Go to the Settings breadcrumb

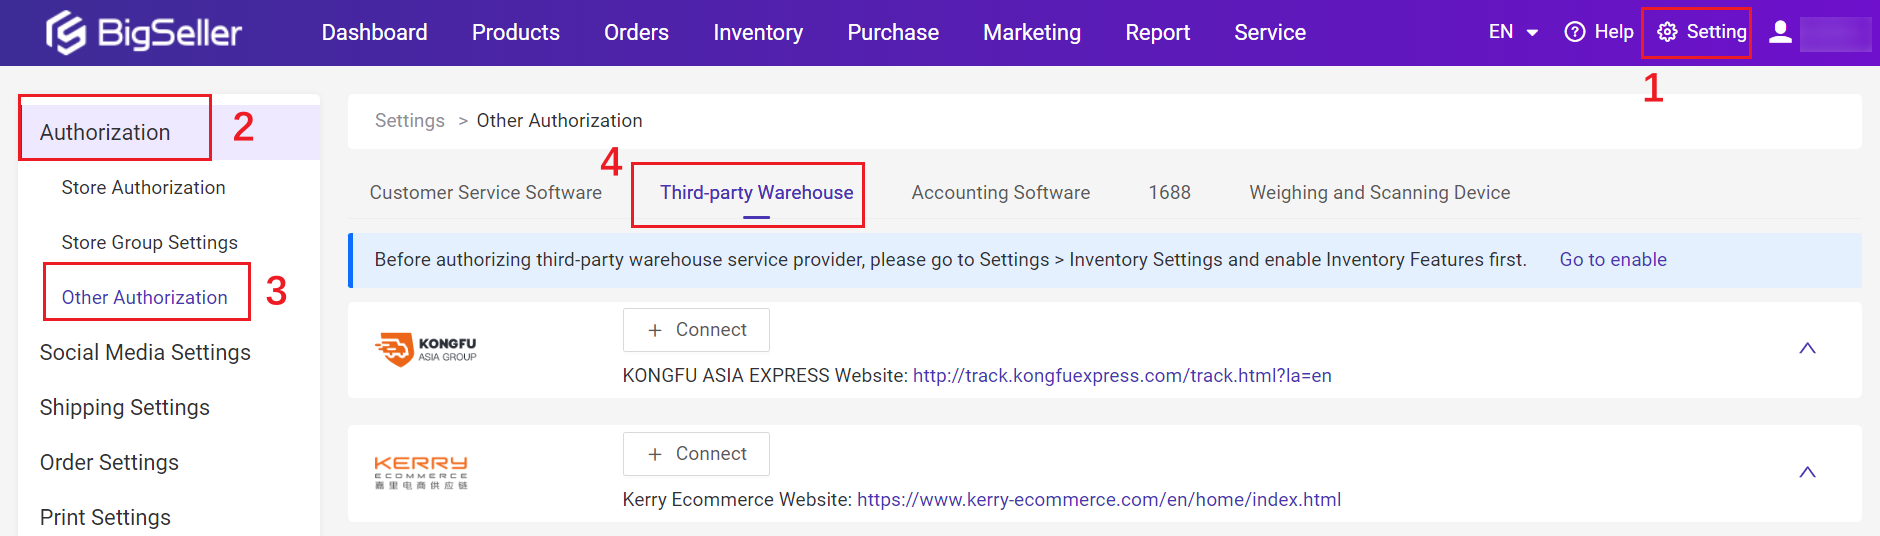point(409,121)
